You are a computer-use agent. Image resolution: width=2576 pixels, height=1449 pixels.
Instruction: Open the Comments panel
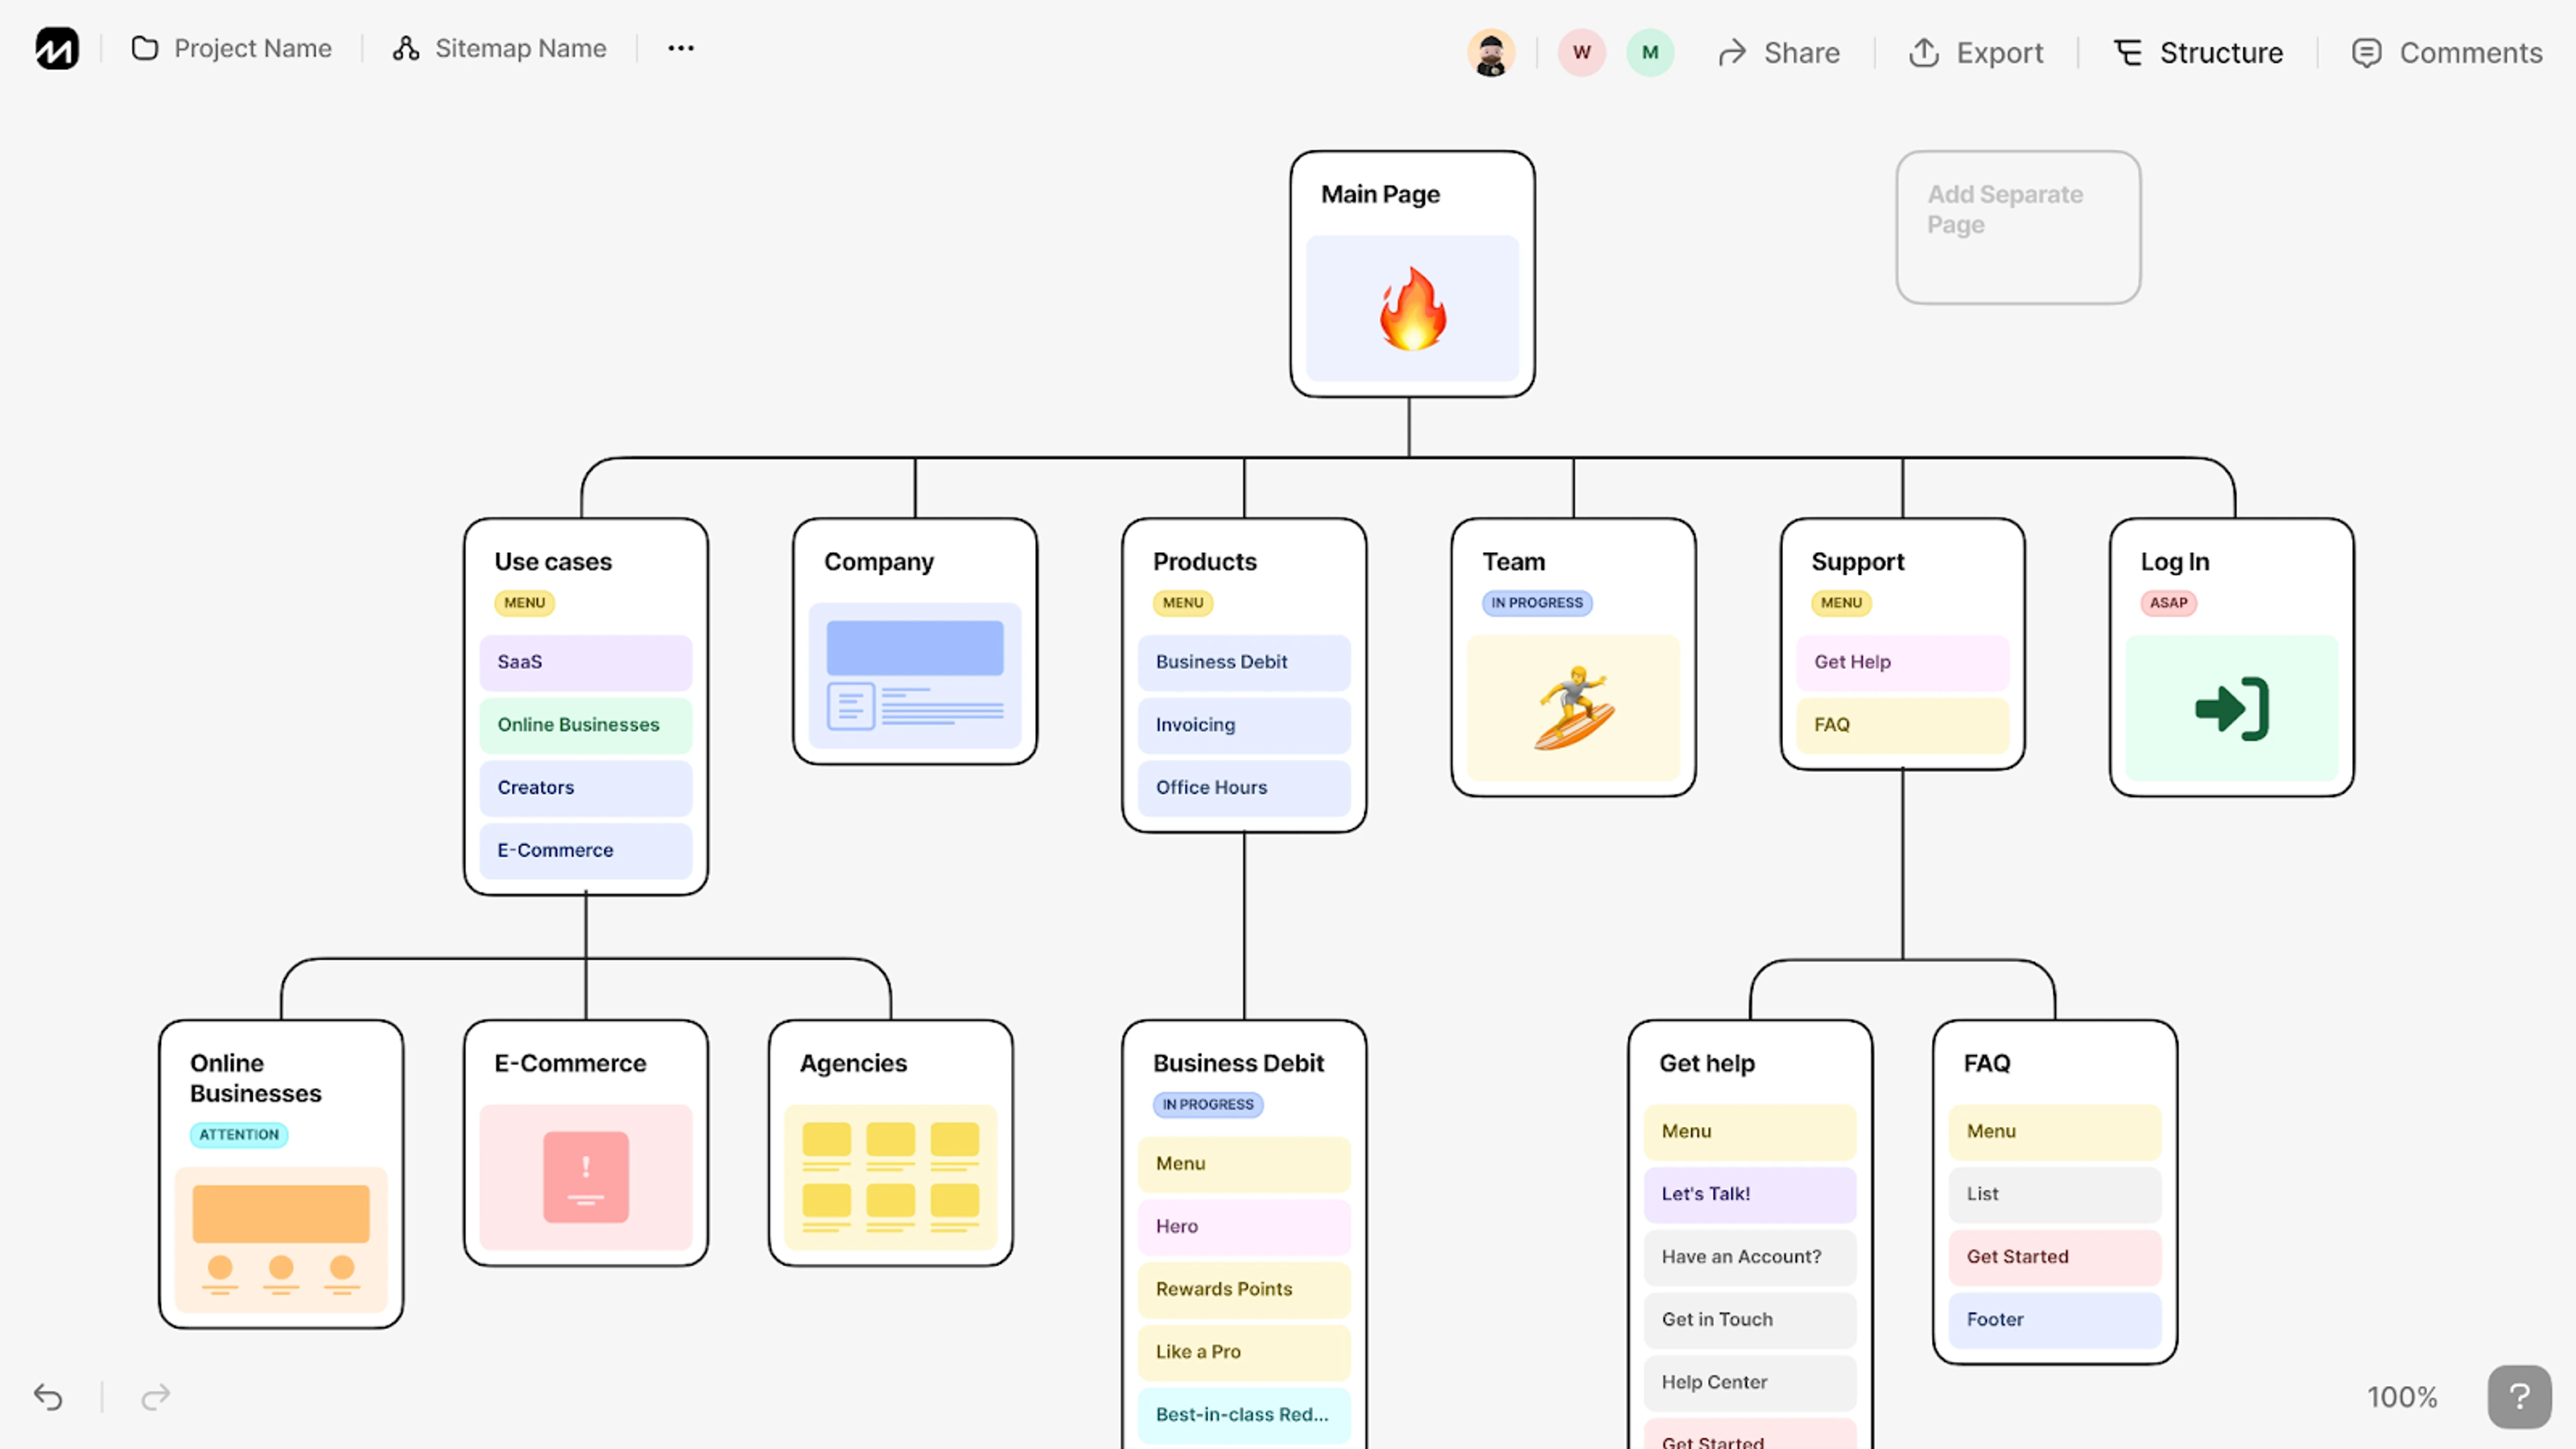(x=2446, y=53)
